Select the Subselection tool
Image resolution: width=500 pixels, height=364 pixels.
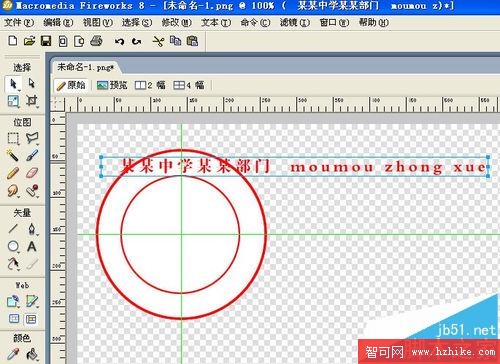[x=32, y=83]
